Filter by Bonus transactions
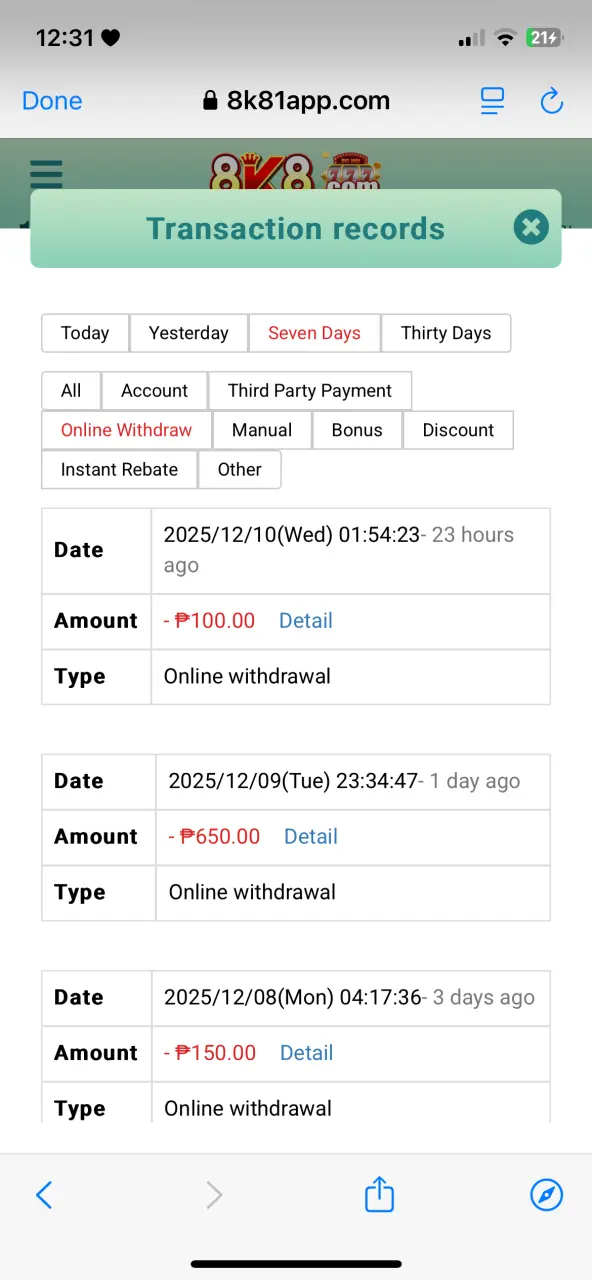Viewport: 592px width, 1280px height. pyautogui.click(x=357, y=430)
